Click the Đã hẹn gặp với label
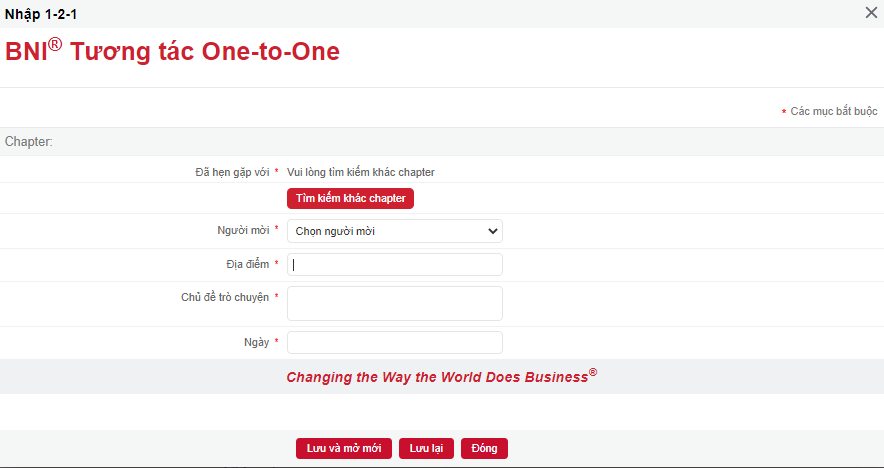 tap(232, 173)
